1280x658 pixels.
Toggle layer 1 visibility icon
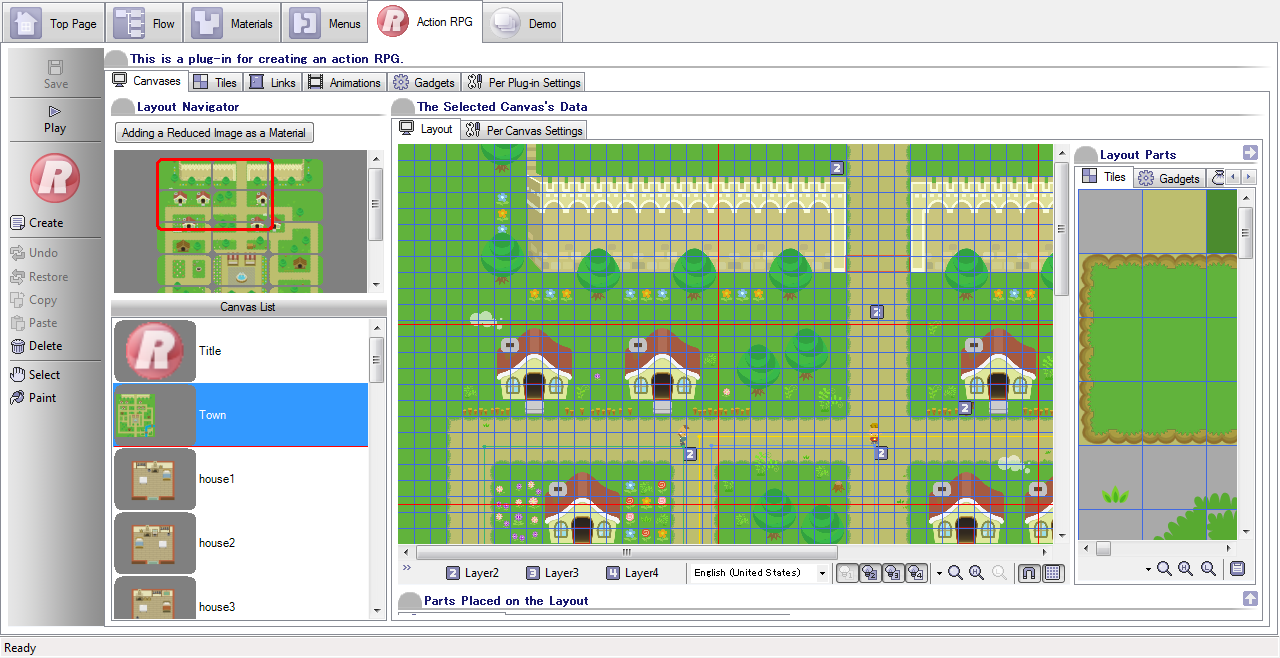tap(847, 573)
